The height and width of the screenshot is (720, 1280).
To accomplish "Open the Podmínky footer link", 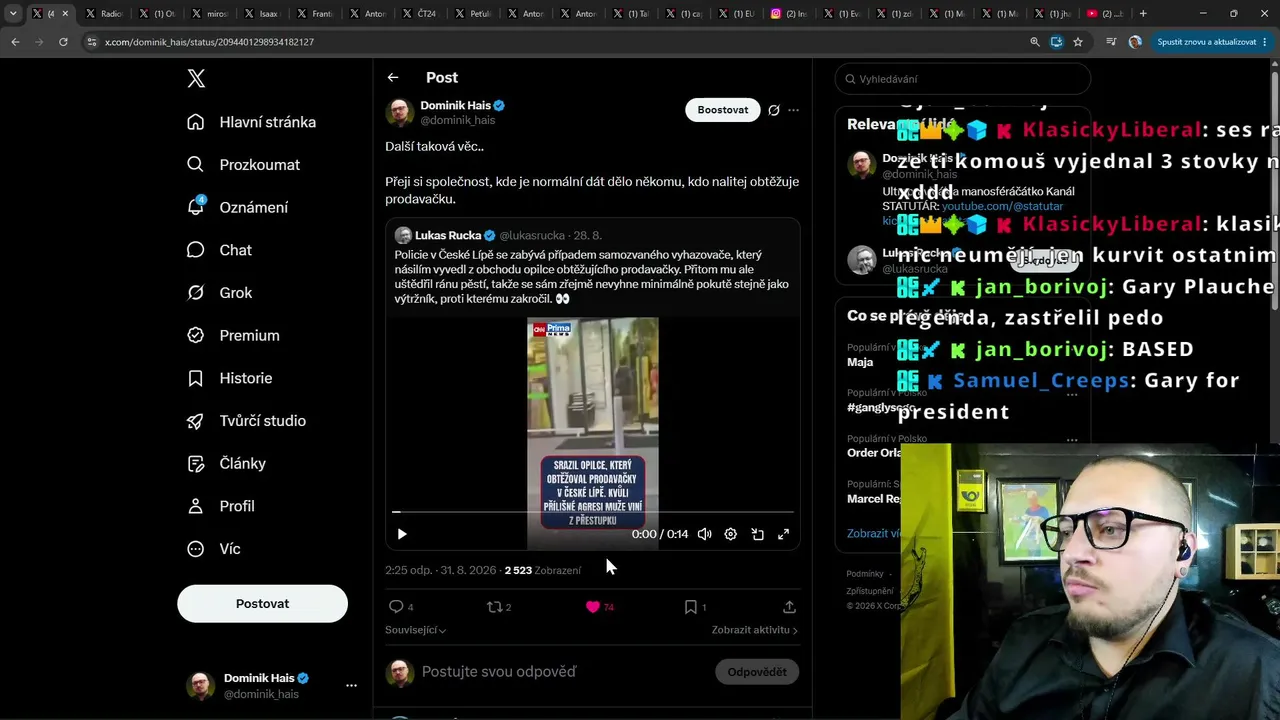I will click(865, 574).
